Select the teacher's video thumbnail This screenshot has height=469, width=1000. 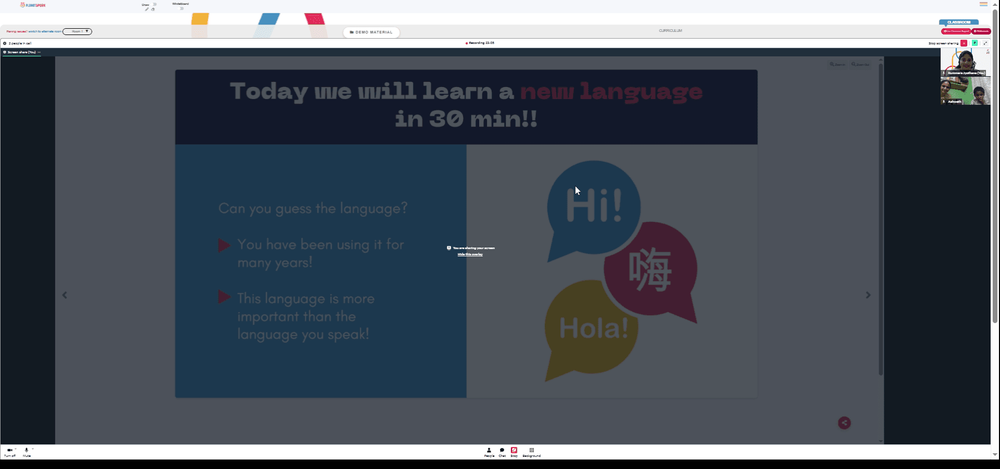965,62
